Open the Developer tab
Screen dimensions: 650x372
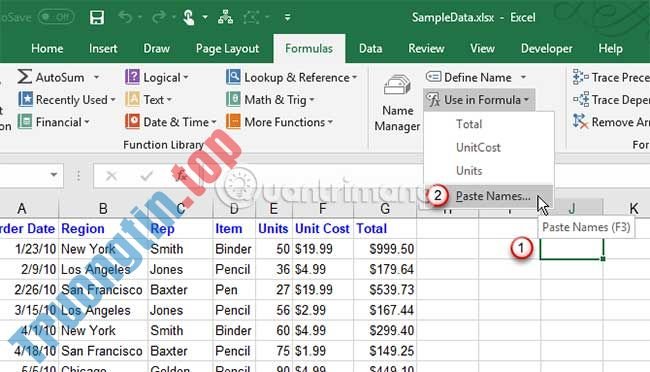(x=546, y=49)
